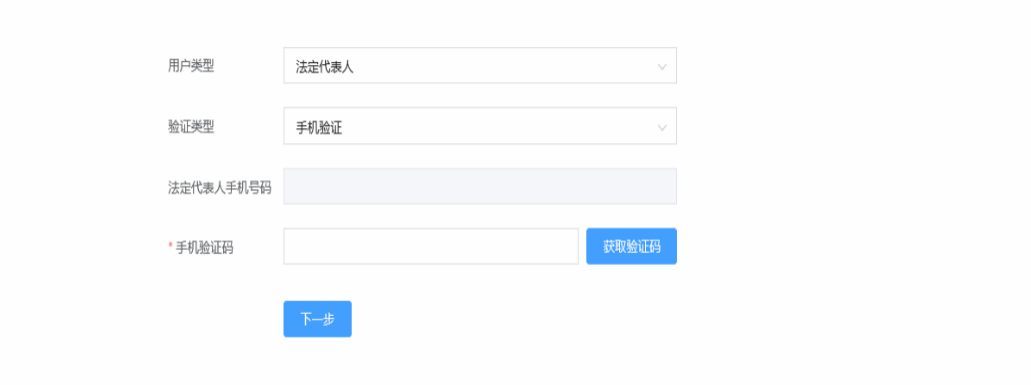Click the 验证类型 label
This screenshot has height=385, width=1031.
191,127
